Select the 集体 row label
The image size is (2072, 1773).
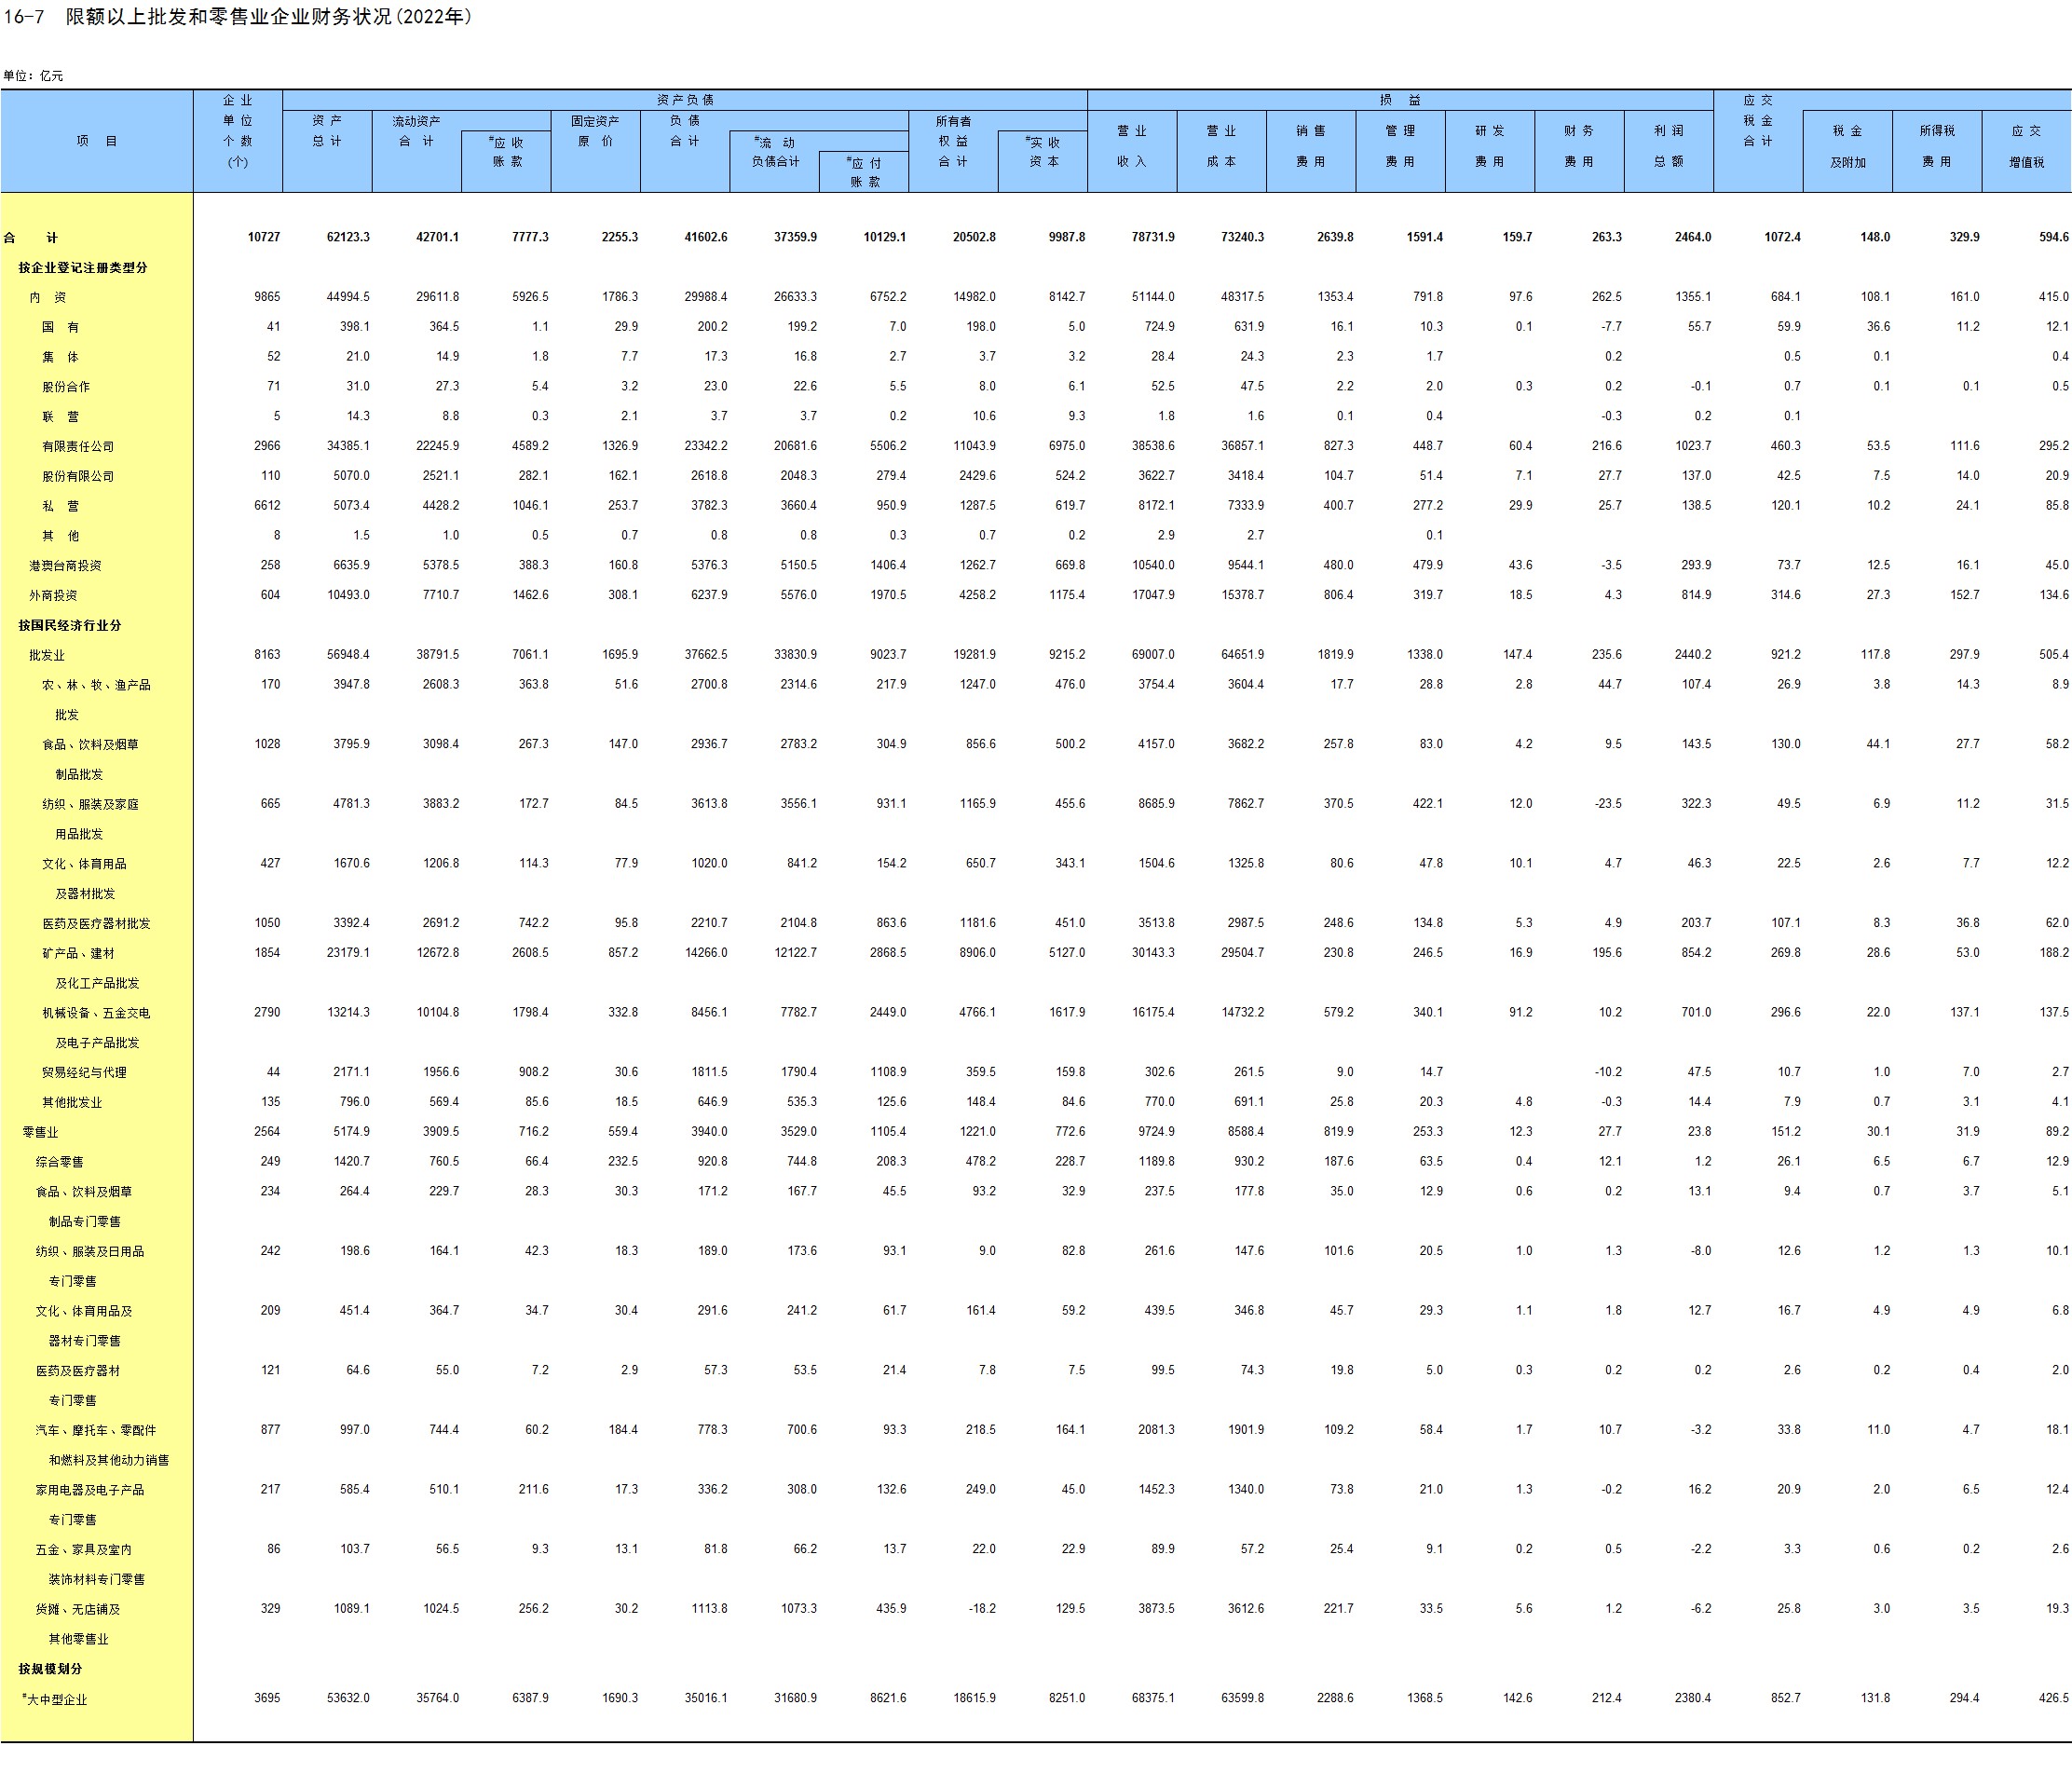[x=60, y=357]
